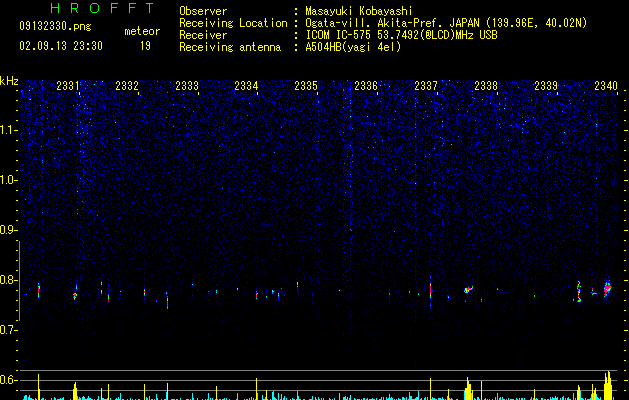The image size is (629, 400).
Task: Click the A504HB(yagi 4el) antenna text
Action: [x=353, y=47]
